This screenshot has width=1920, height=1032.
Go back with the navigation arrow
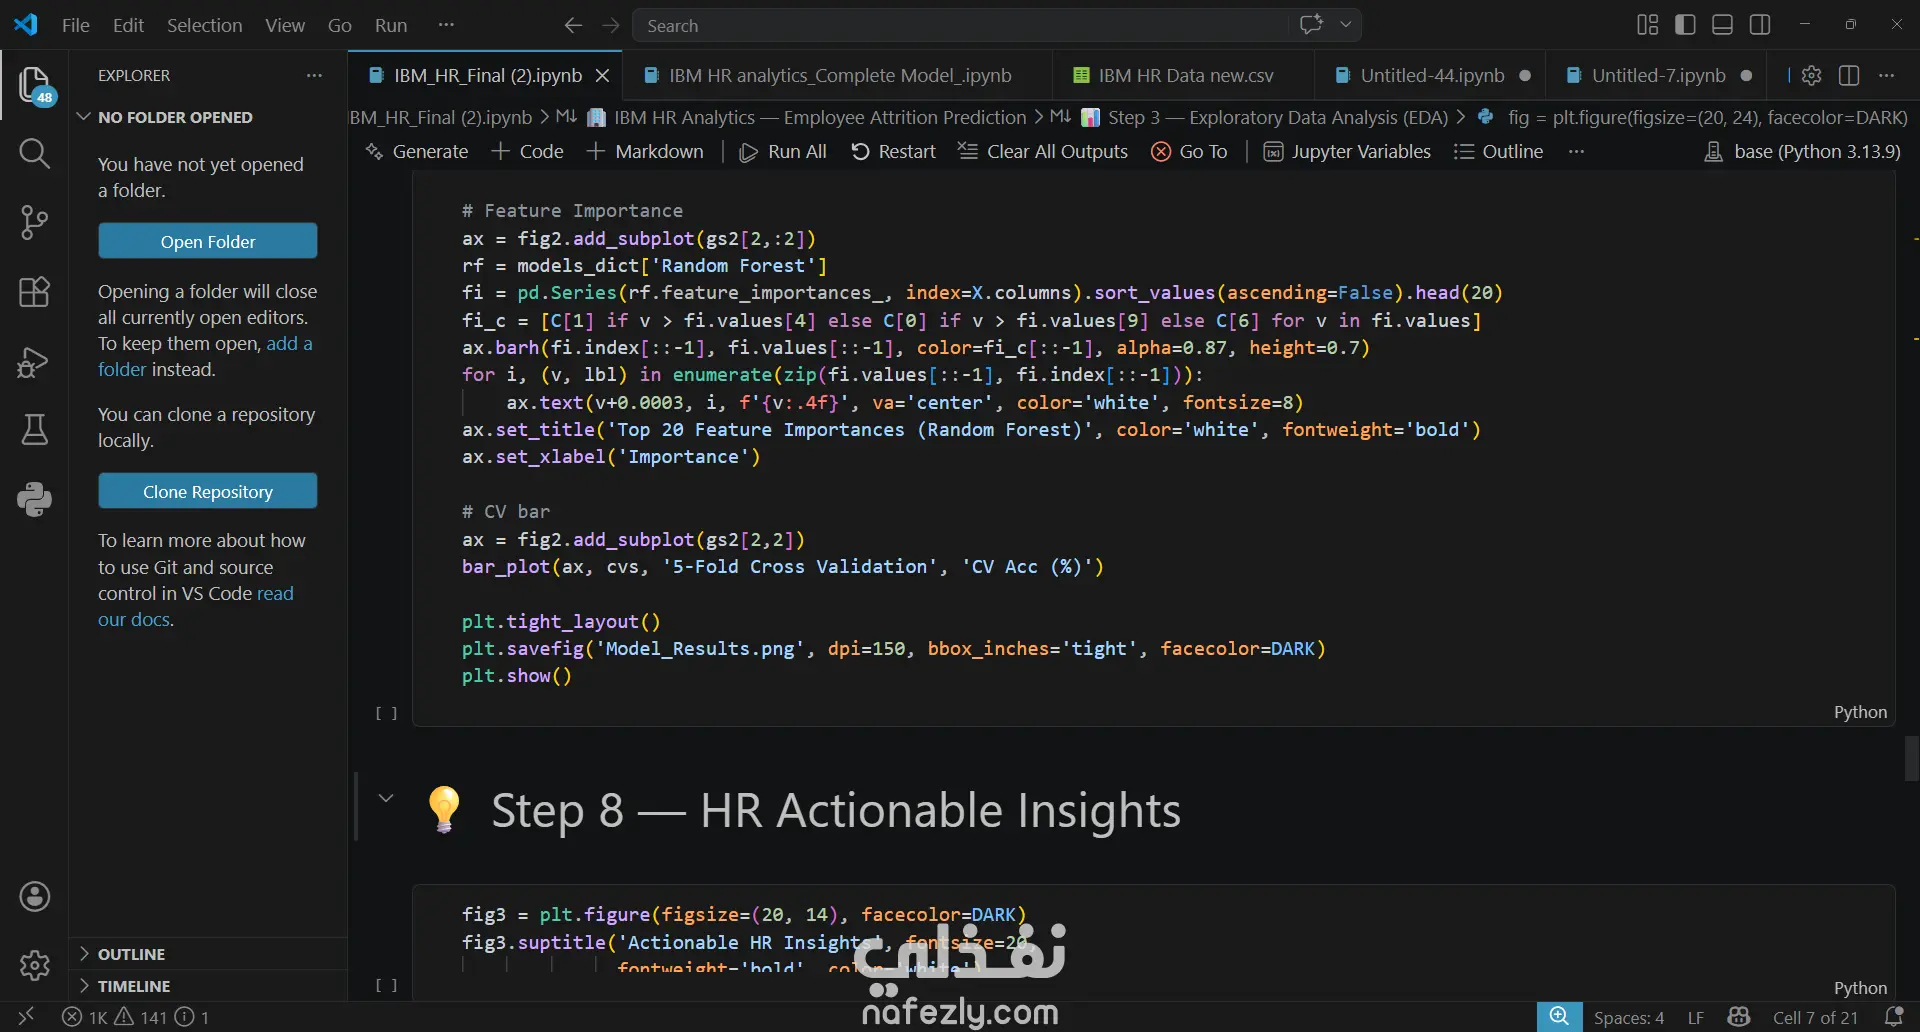tap(573, 25)
